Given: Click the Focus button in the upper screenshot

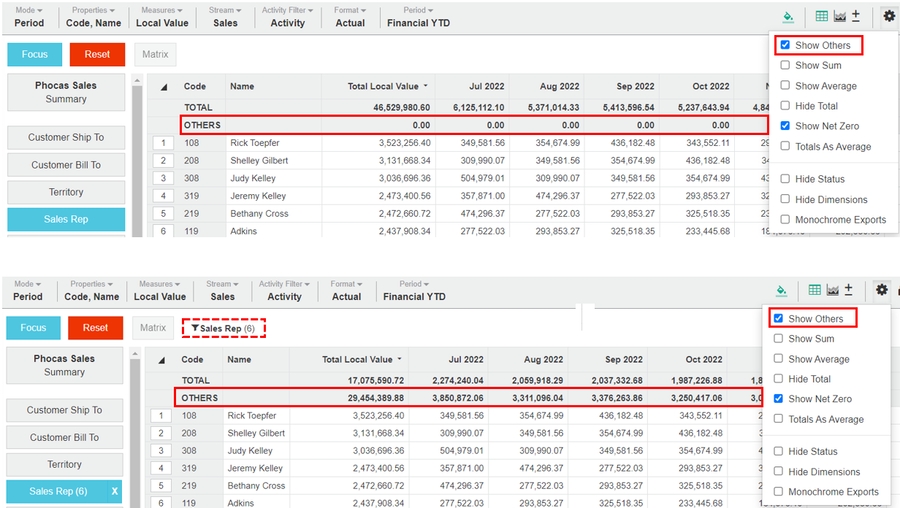Looking at the screenshot, I should tap(33, 54).
